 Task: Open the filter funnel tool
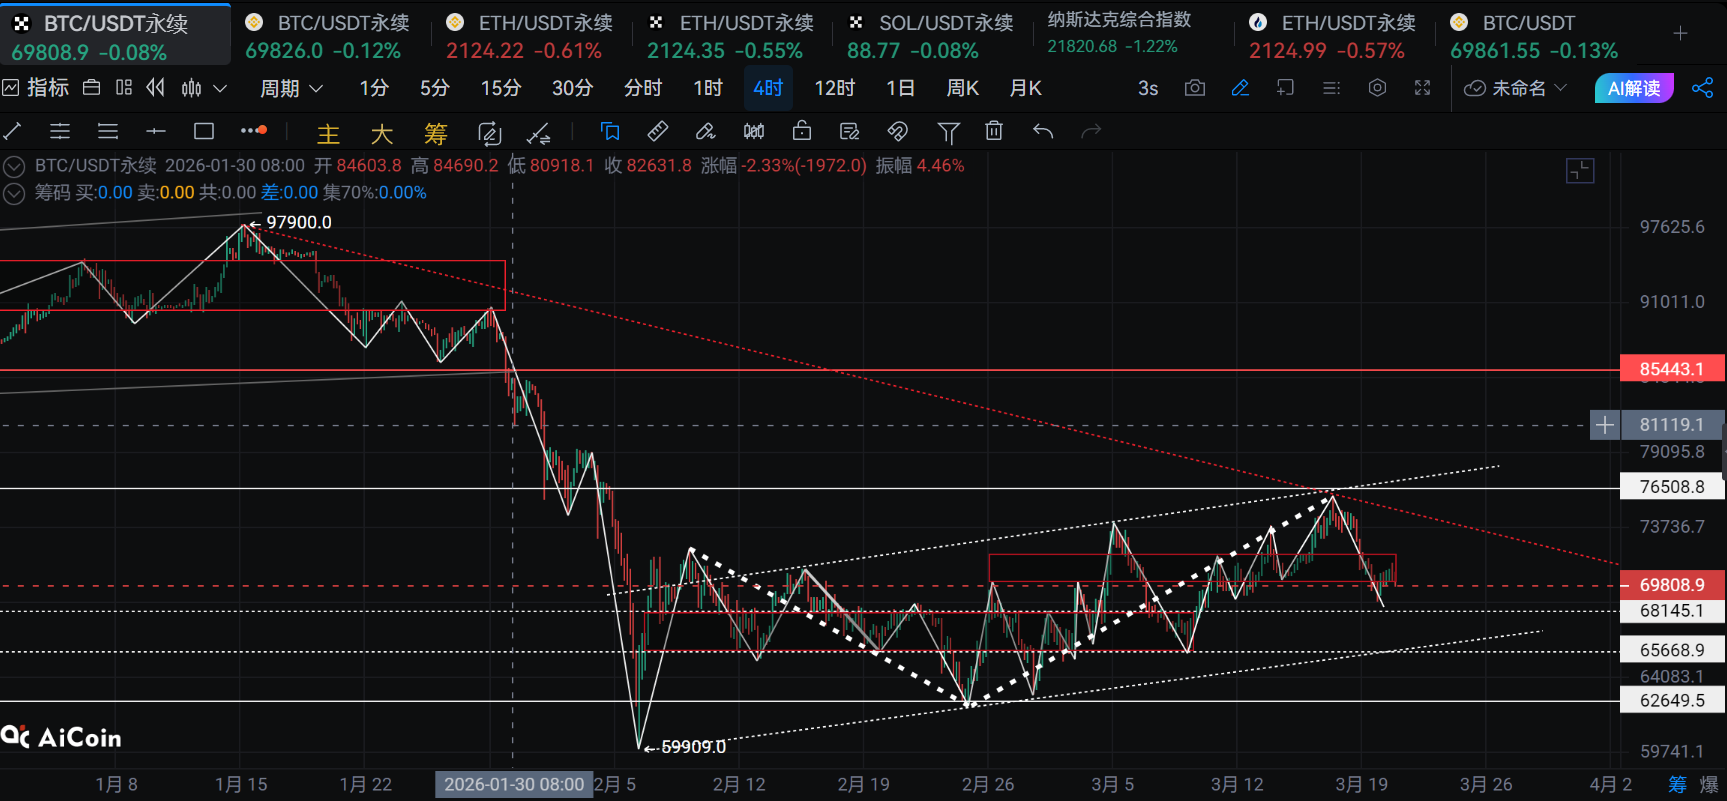[x=947, y=131]
